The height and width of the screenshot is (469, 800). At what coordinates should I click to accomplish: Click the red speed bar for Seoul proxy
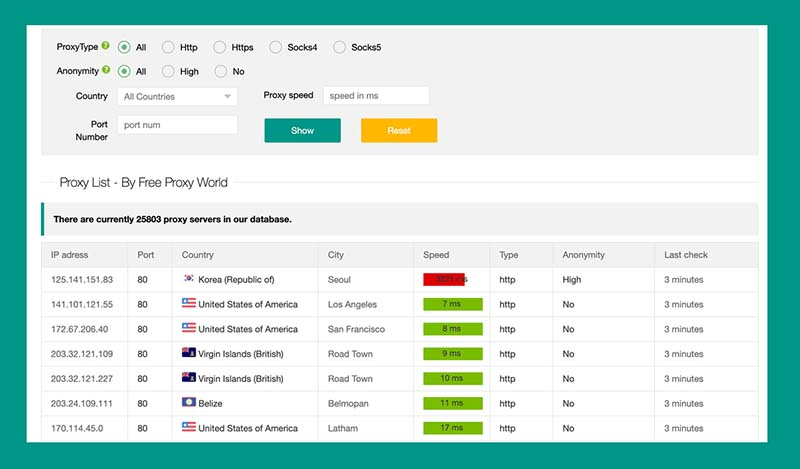pyautogui.click(x=445, y=280)
